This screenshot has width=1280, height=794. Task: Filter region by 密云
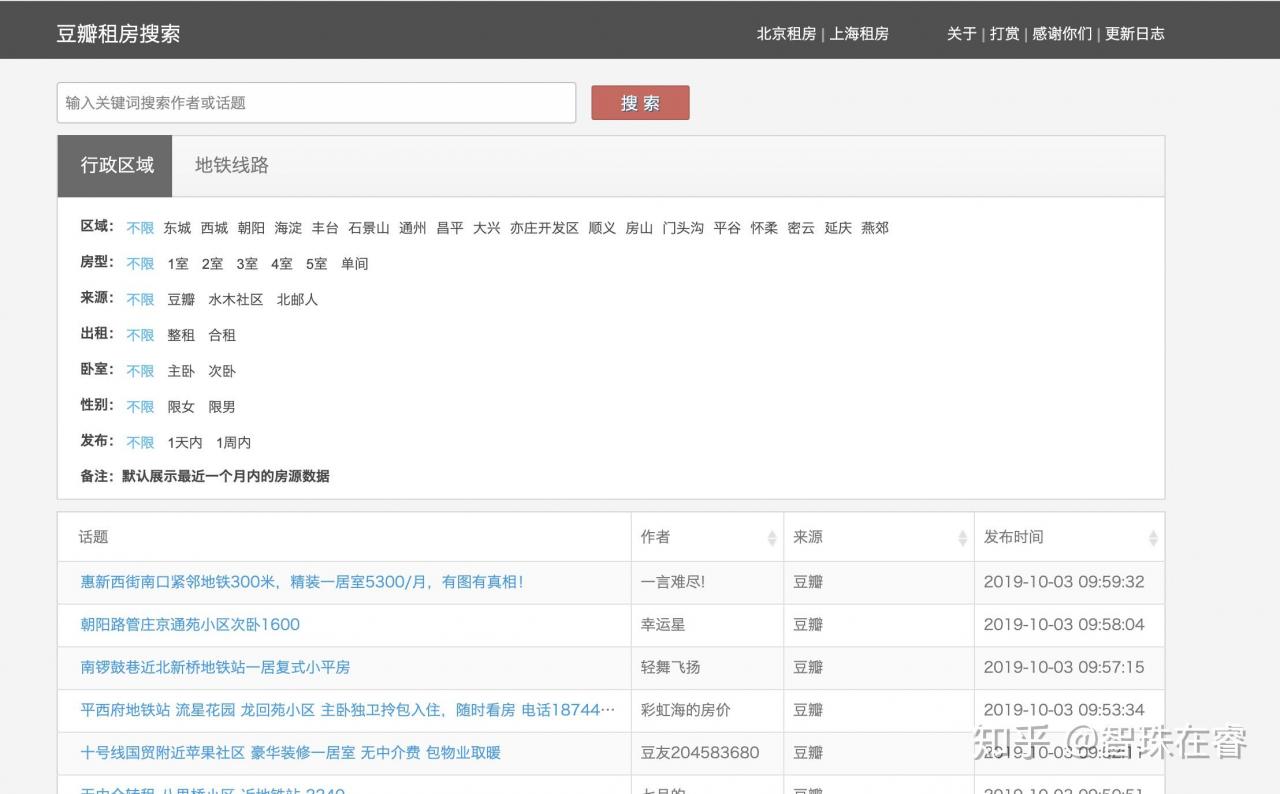point(801,228)
